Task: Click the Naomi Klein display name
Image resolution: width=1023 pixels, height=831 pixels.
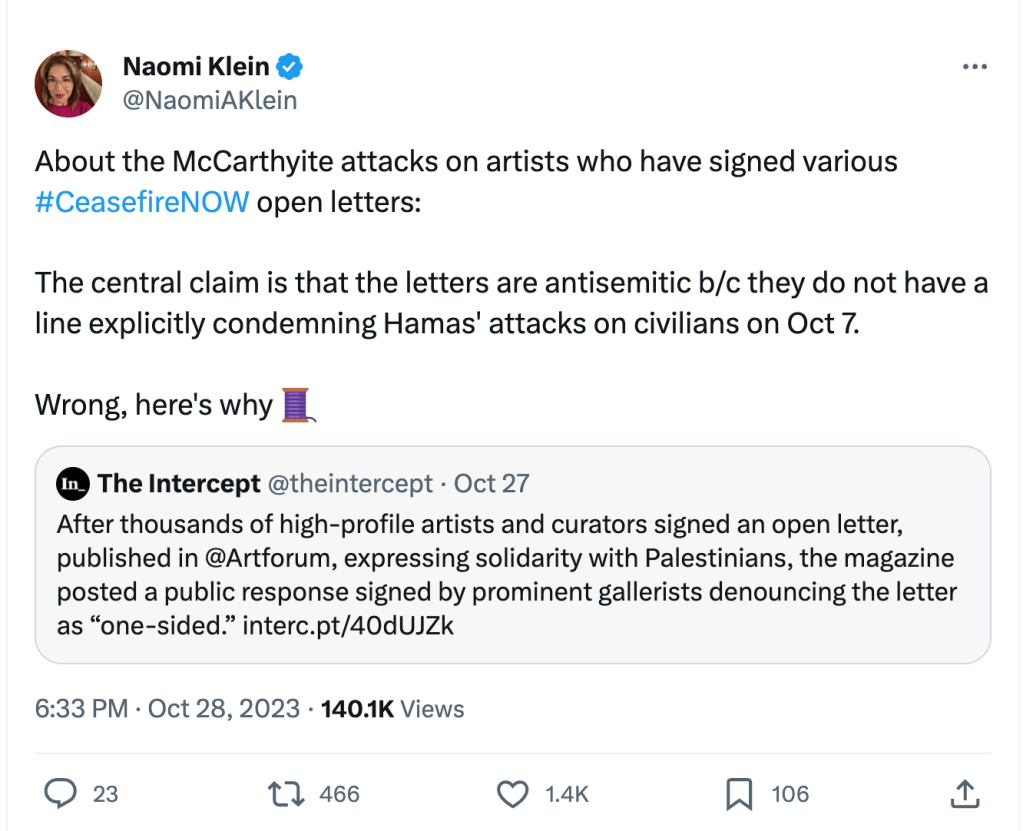Action: 196,67
